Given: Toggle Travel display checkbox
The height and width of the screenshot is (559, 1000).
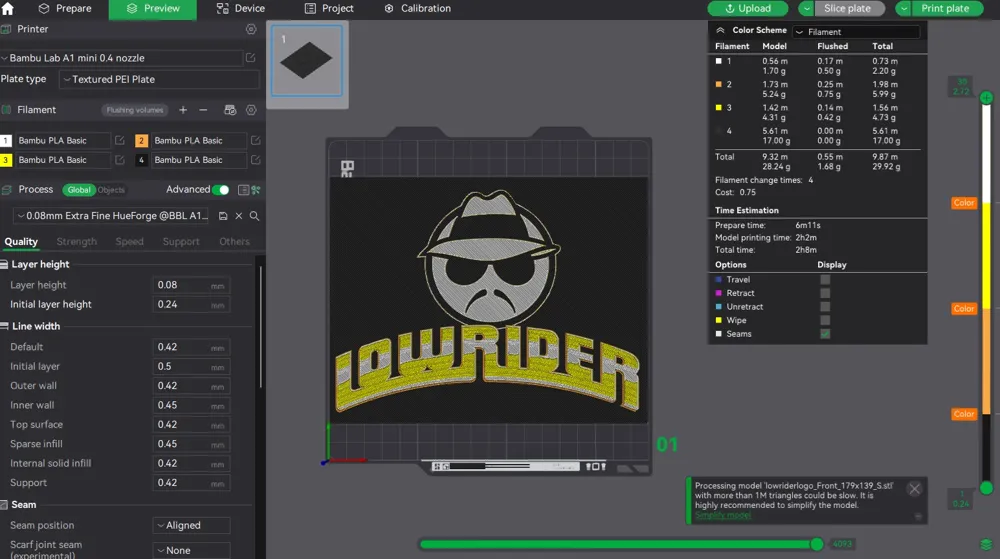Looking at the screenshot, I should click(x=825, y=280).
